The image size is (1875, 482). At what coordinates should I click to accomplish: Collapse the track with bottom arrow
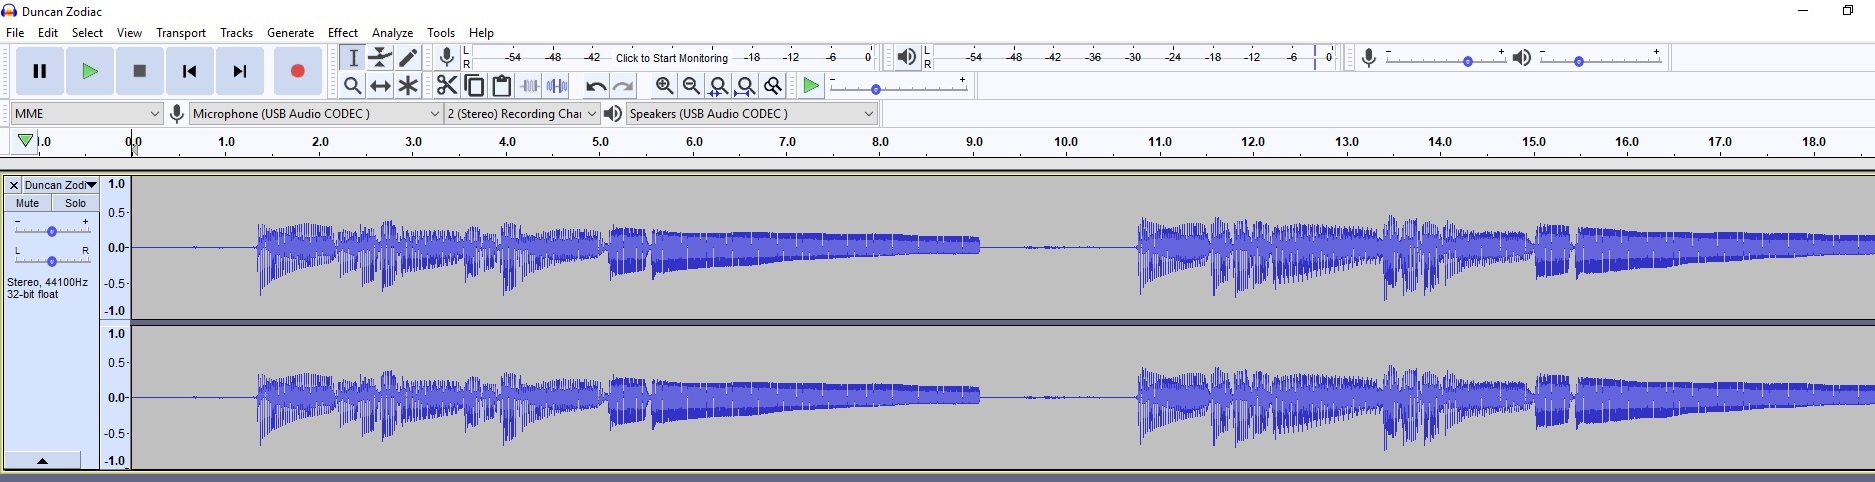point(42,460)
